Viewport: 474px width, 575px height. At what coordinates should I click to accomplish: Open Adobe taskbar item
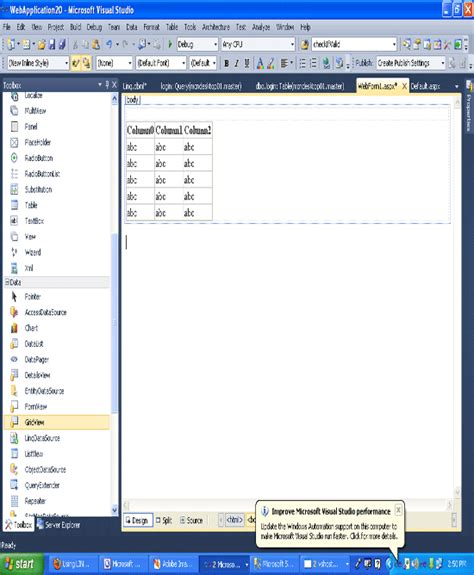[173, 564]
